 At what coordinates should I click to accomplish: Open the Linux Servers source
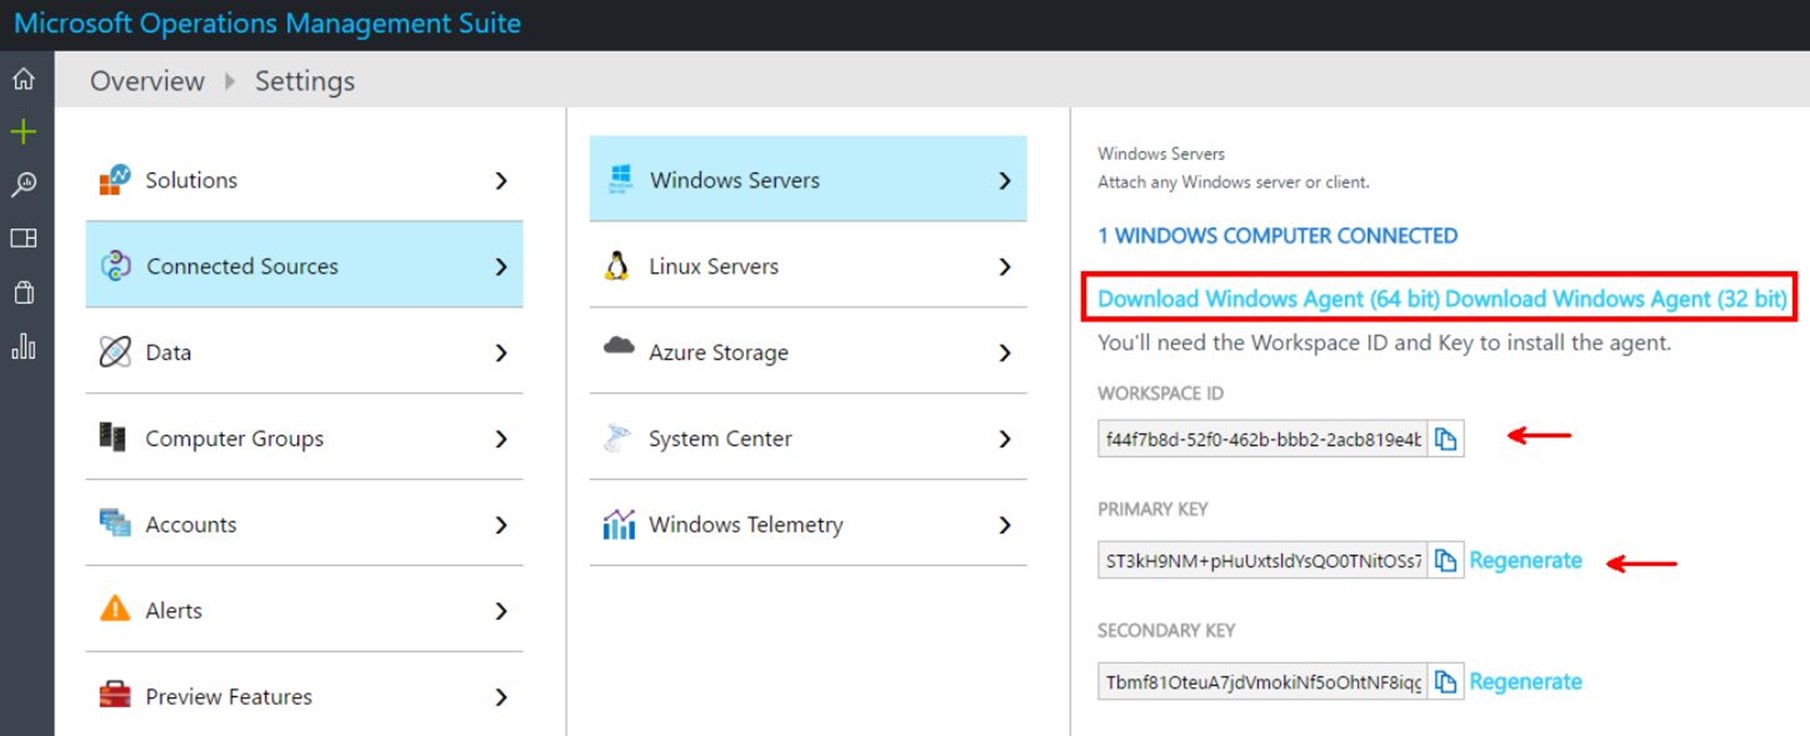click(808, 265)
